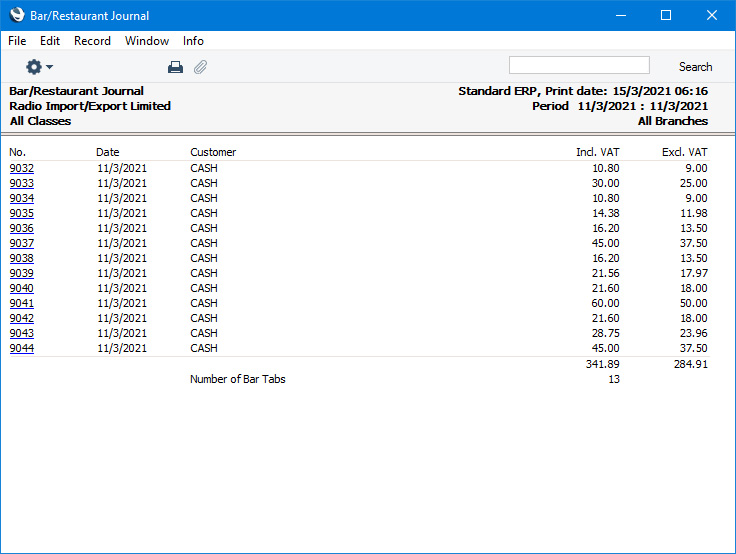Screen dimensions: 736x554
Task: Click the Standard ERP print date text
Action: coord(583,91)
